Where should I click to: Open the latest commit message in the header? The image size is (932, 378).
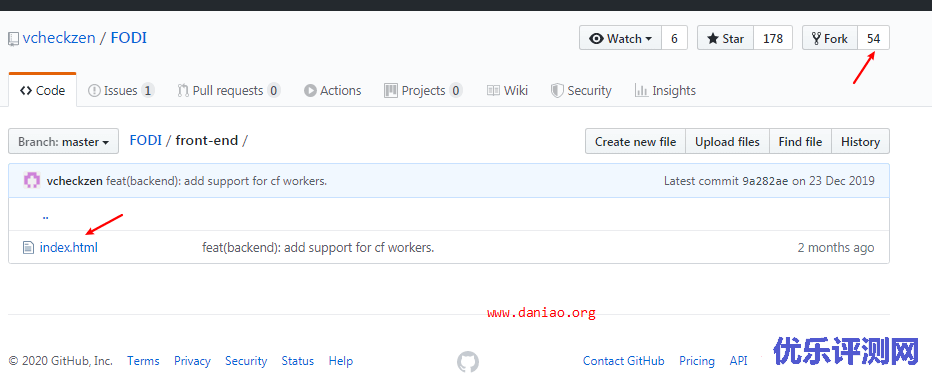[x=216, y=181]
